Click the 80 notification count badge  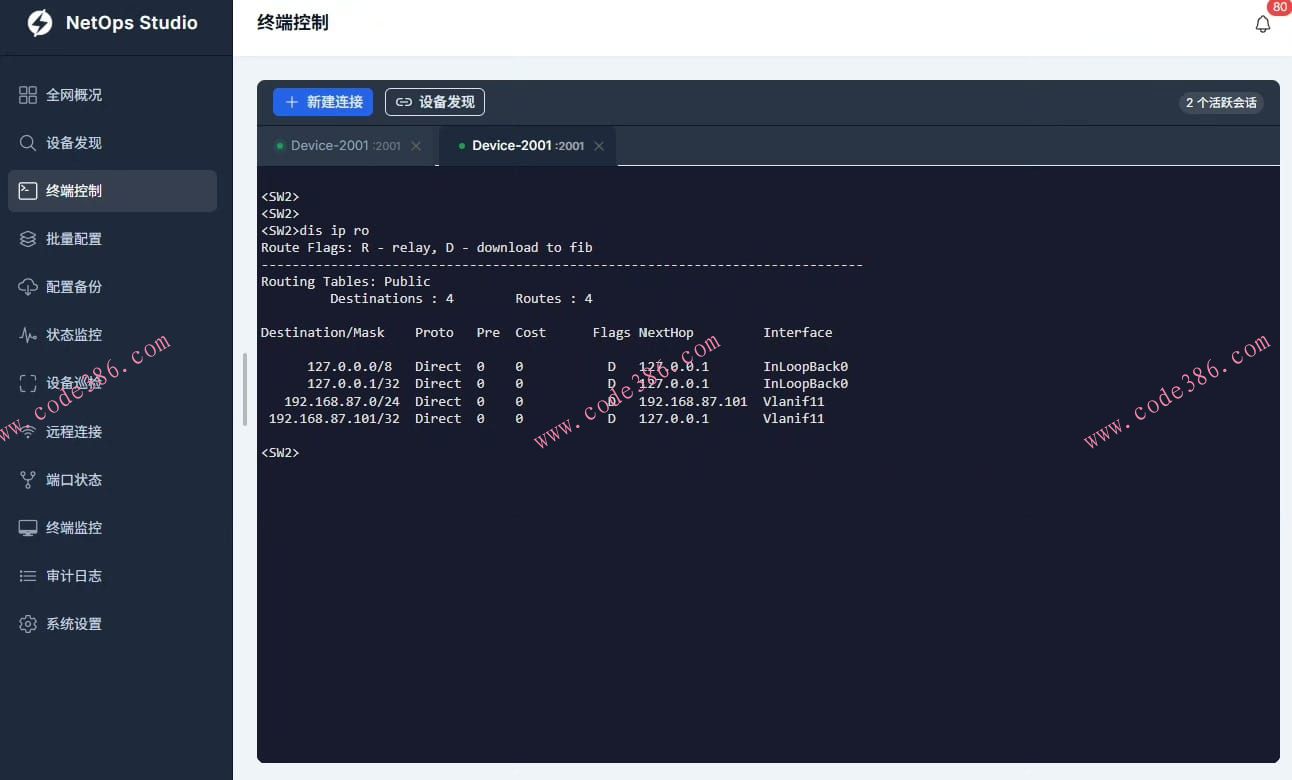click(1280, 7)
